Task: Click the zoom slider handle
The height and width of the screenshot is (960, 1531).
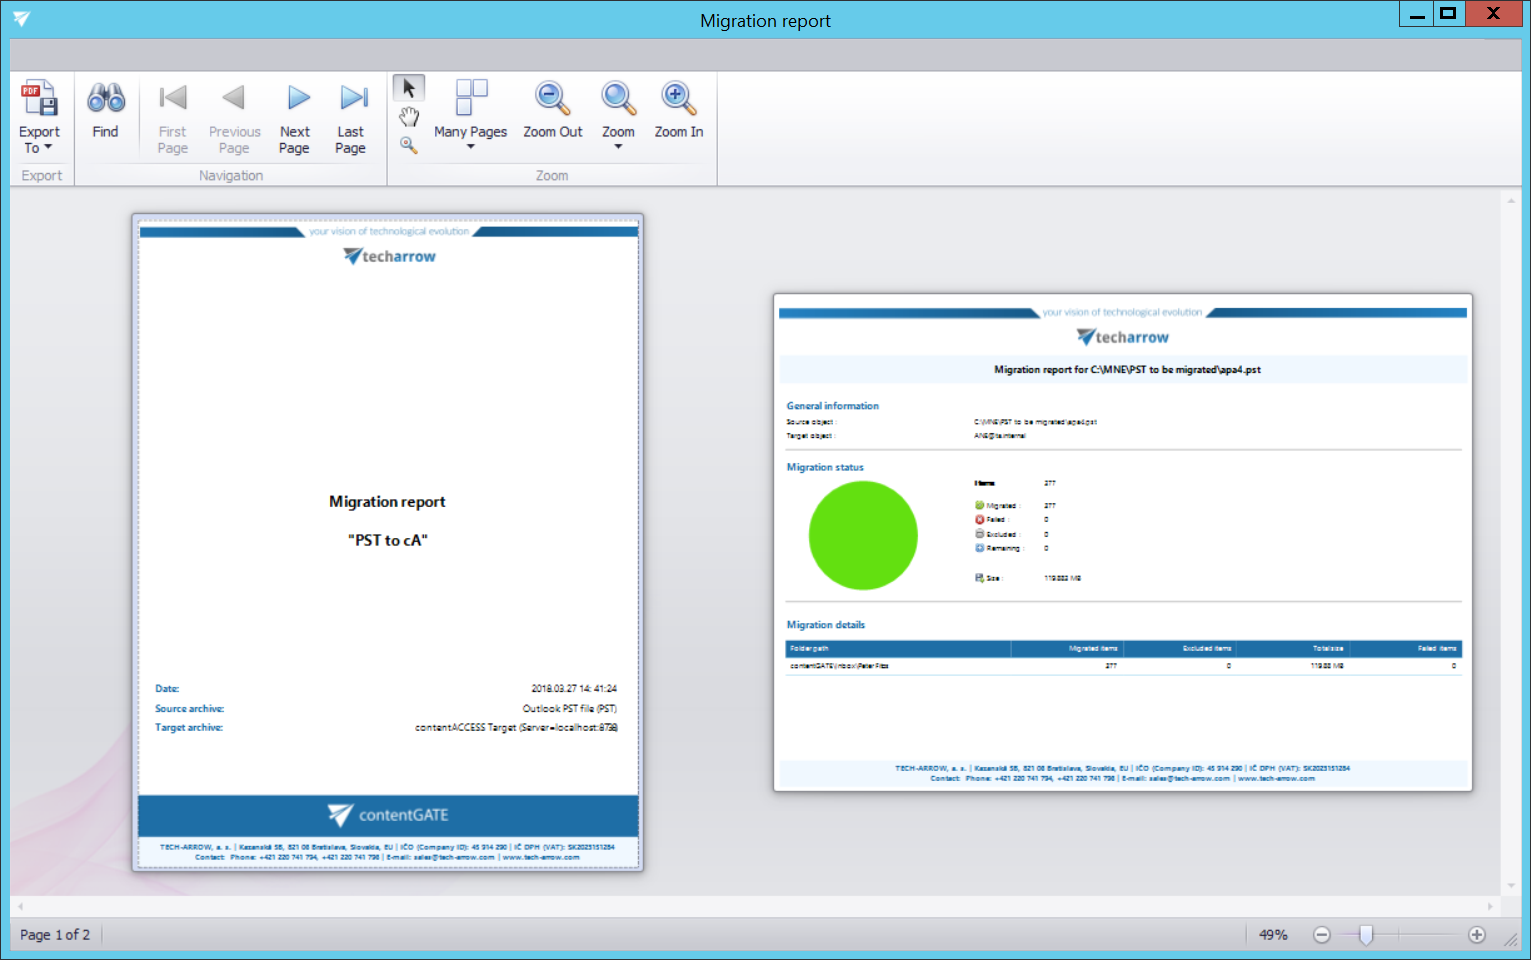Action: point(1366,935)
